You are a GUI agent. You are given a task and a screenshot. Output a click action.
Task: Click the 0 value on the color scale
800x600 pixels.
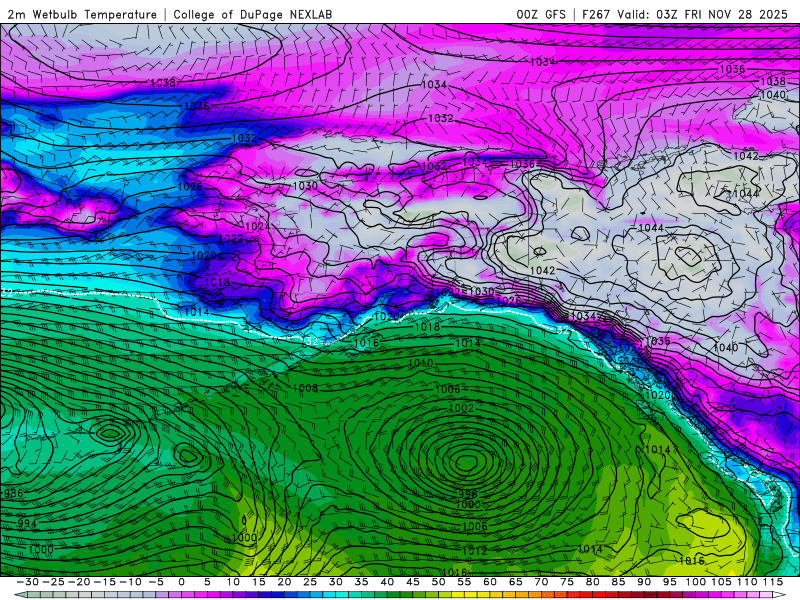pos(182,582)
